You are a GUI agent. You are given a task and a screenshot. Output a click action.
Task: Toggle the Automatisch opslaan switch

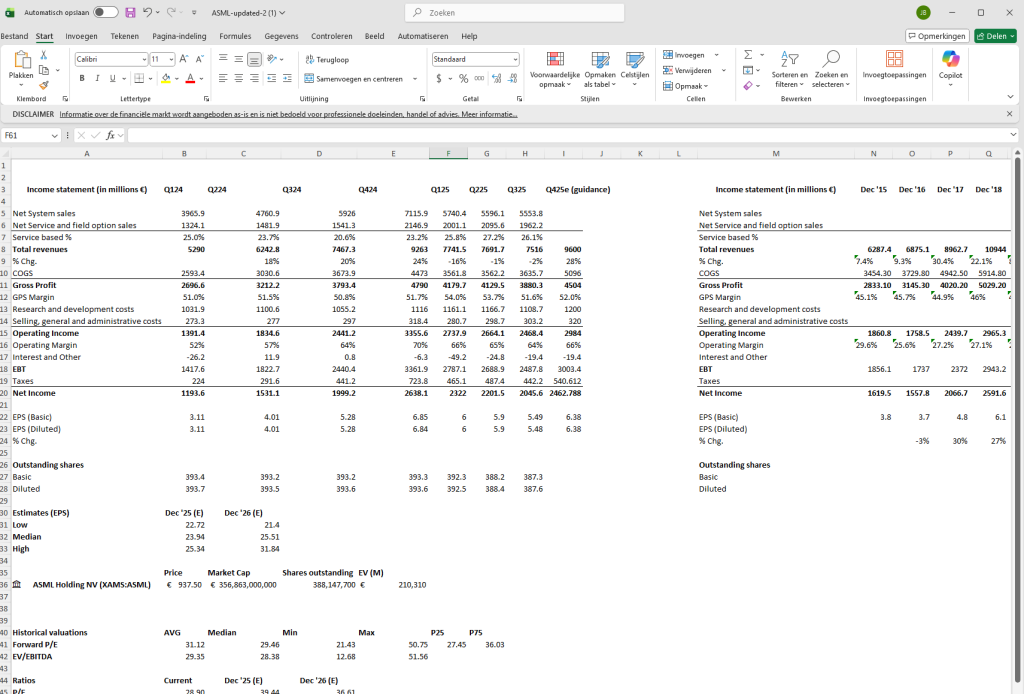pos(105,12)
